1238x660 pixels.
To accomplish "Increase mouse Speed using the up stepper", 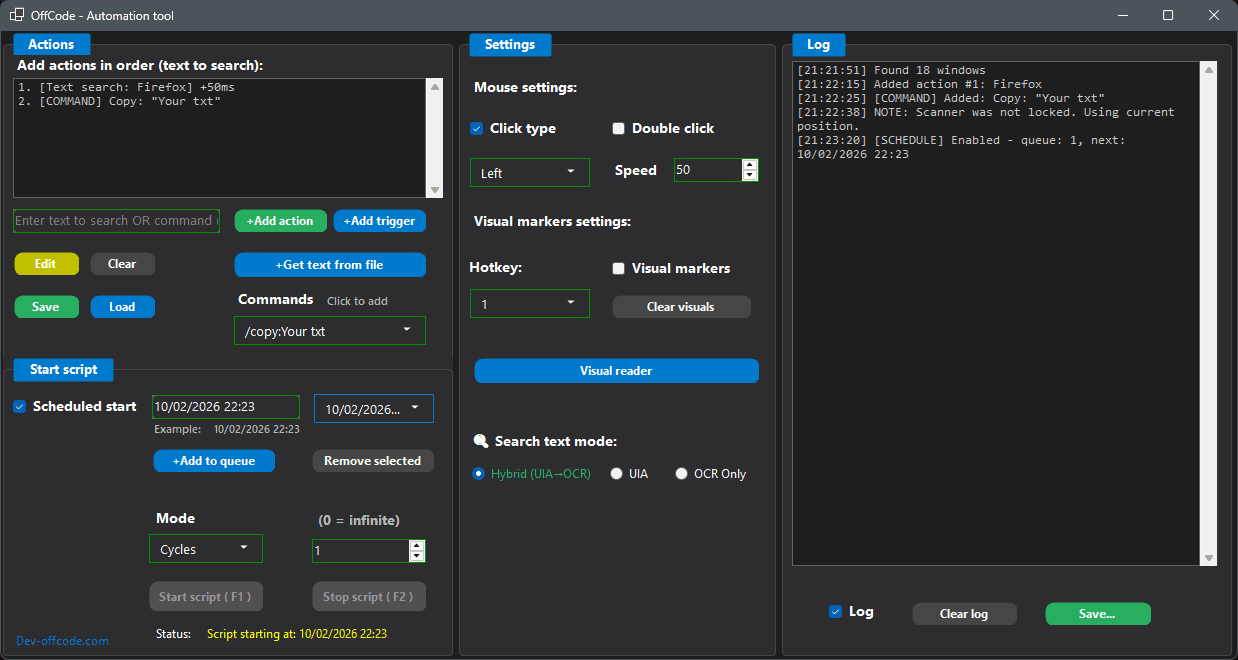I will tap(749, 164).
